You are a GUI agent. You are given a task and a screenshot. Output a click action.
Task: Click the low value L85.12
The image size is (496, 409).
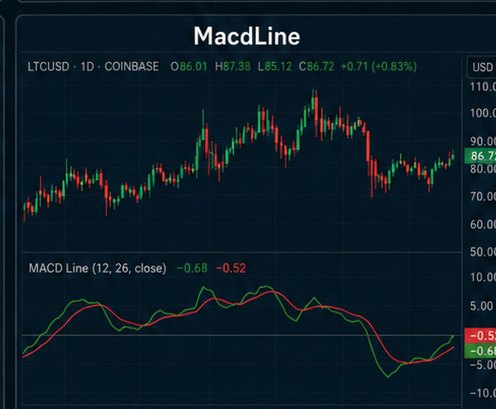click(x=275, y=67)
